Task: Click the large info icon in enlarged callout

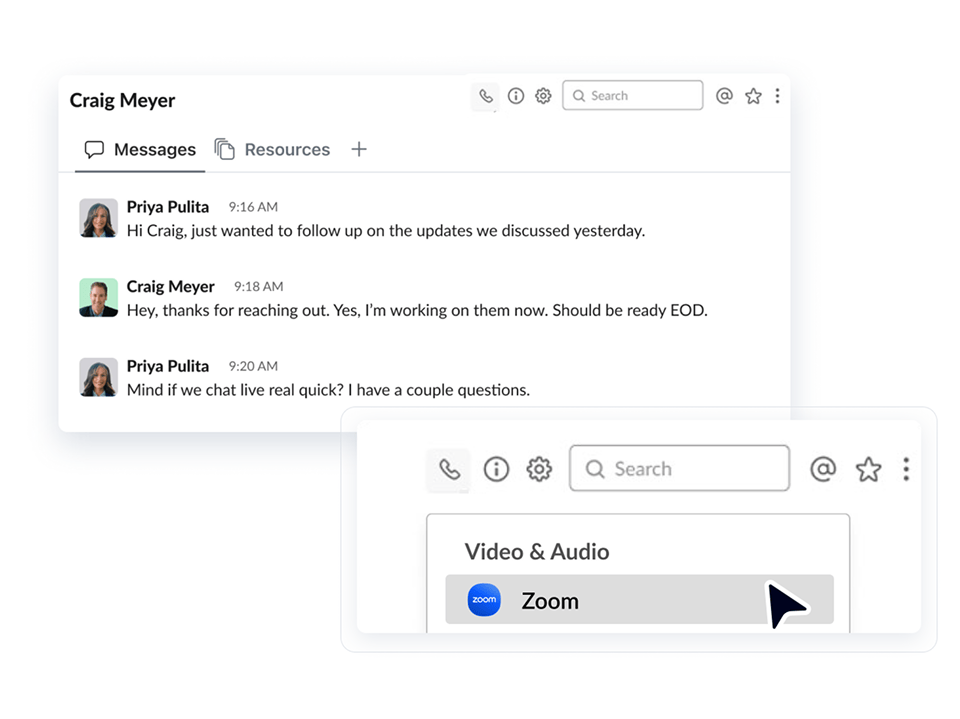Action: click(x=496, y=469)
